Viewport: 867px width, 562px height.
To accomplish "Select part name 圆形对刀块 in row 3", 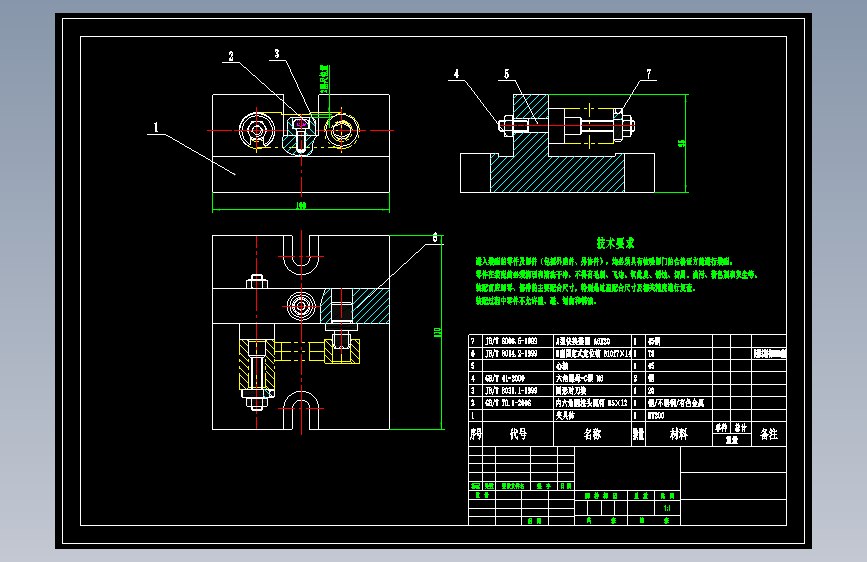I will pyautogui.click(x=571, y=391).
